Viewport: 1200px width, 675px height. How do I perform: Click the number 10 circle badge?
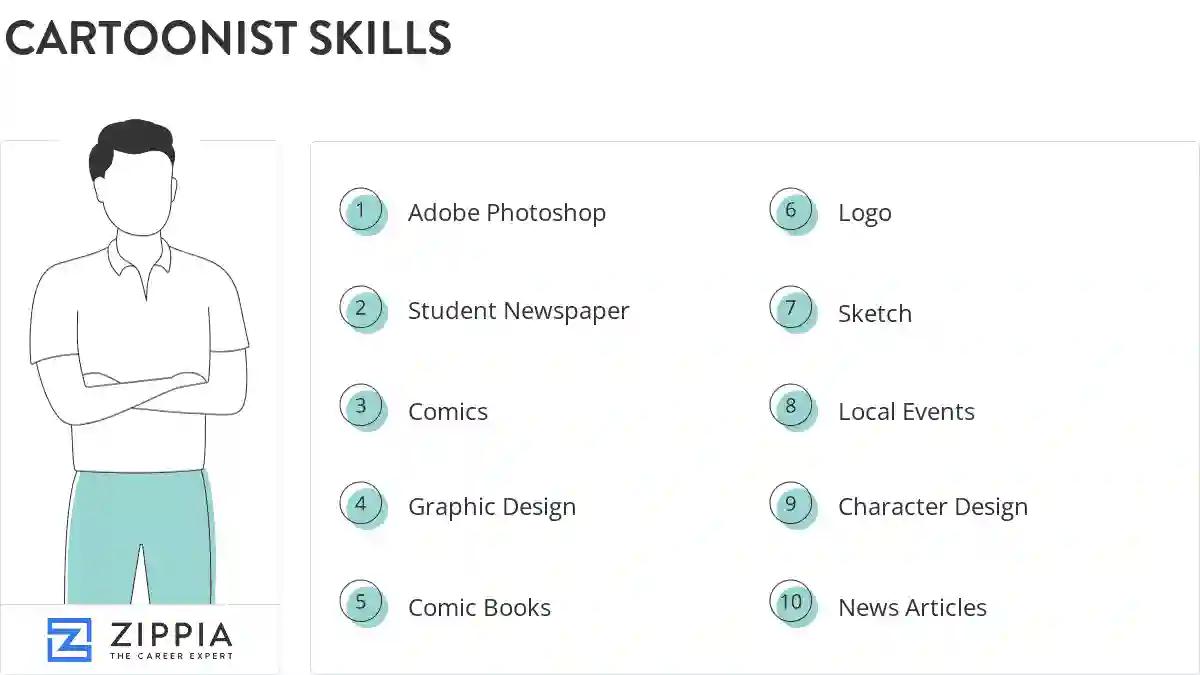tap(791, 603)
